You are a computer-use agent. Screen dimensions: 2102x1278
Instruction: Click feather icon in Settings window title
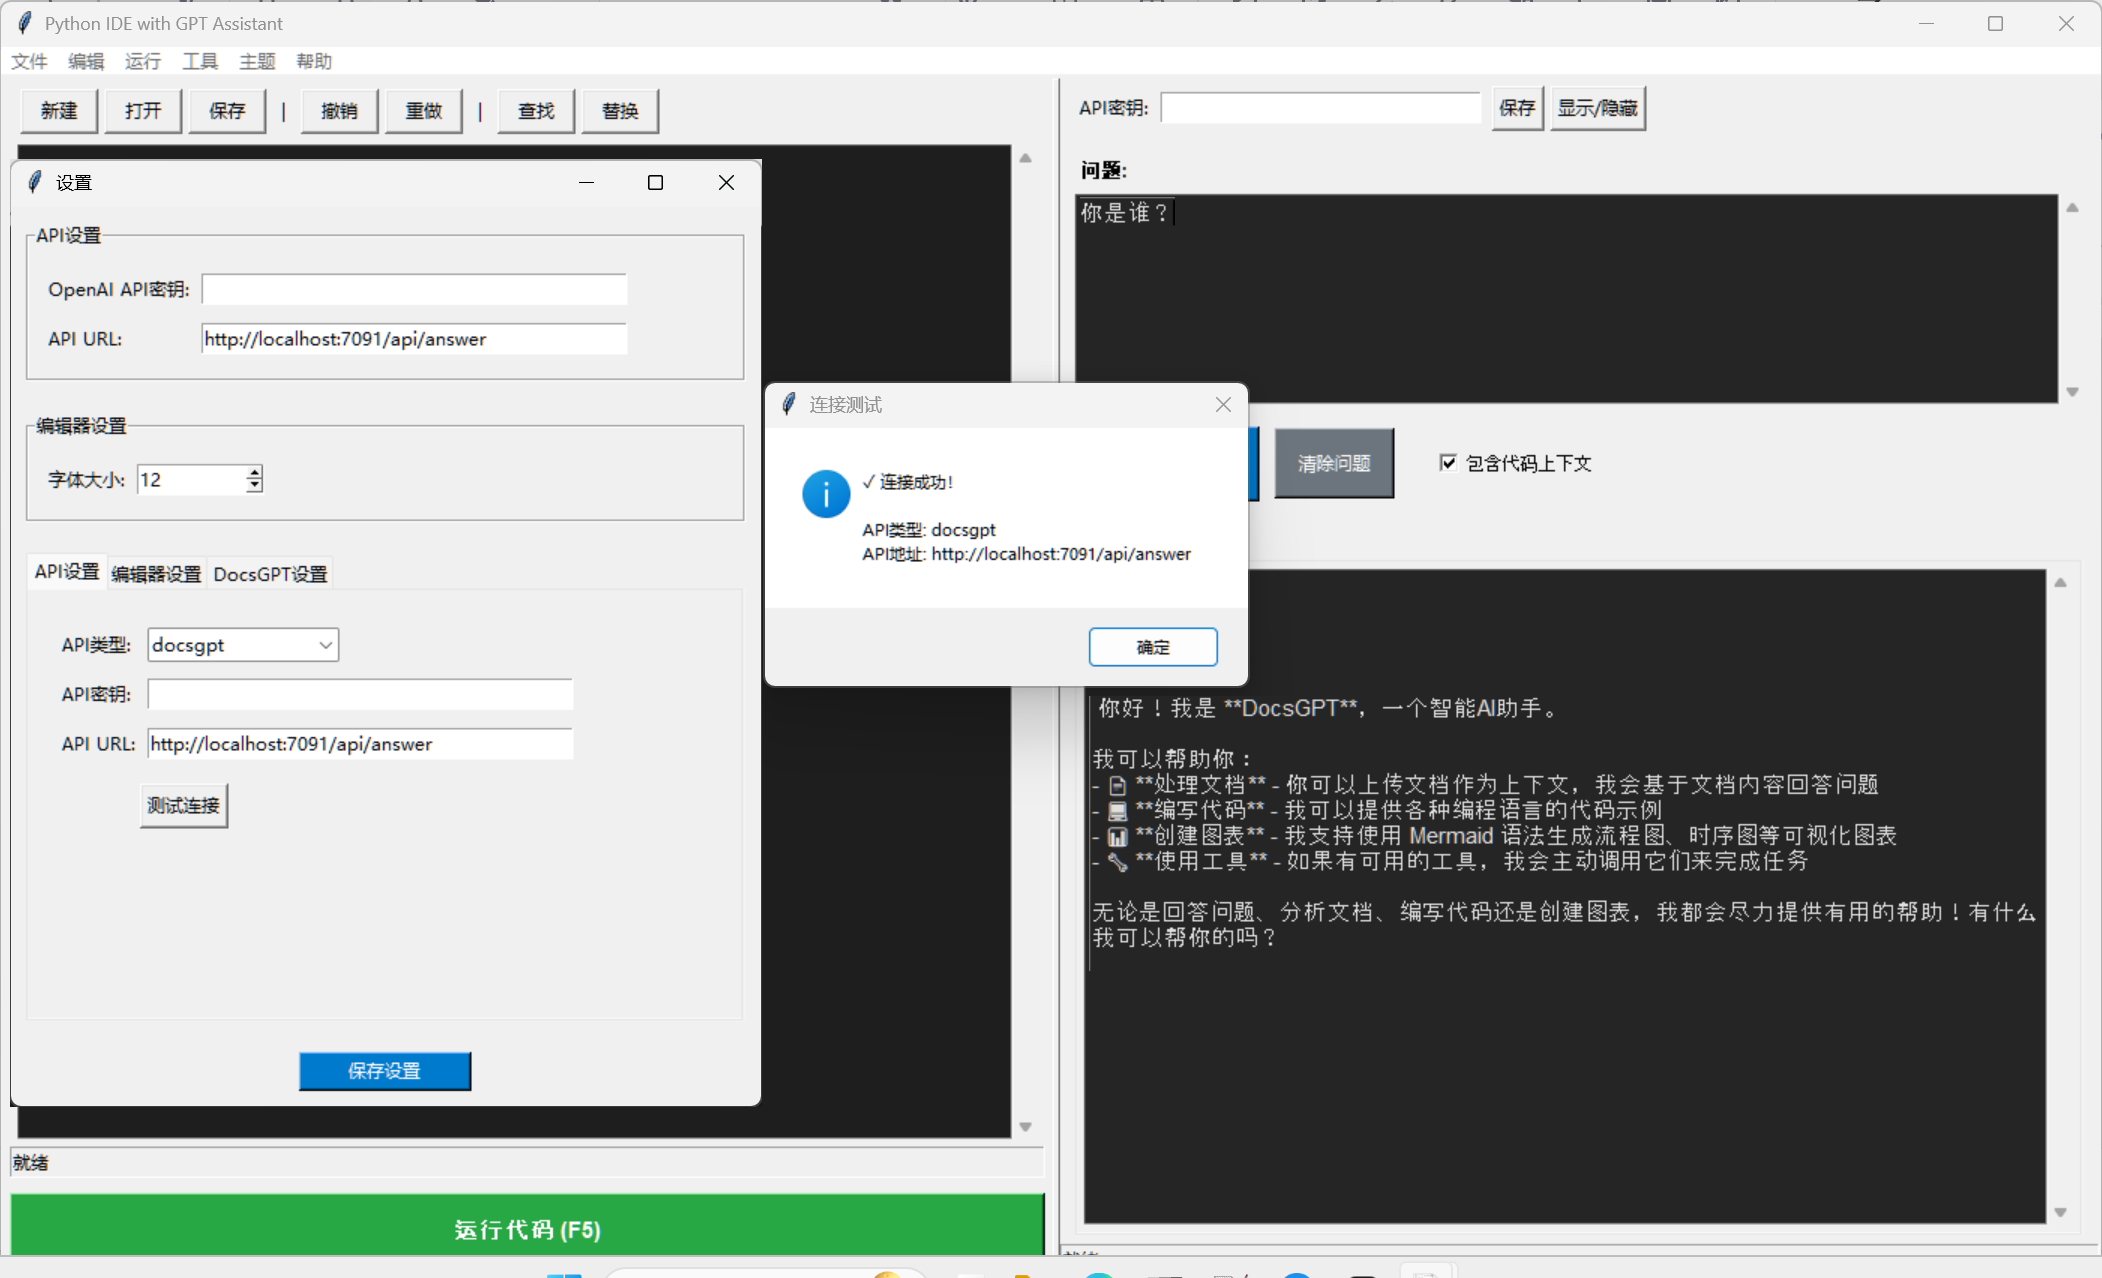point(35,182)
